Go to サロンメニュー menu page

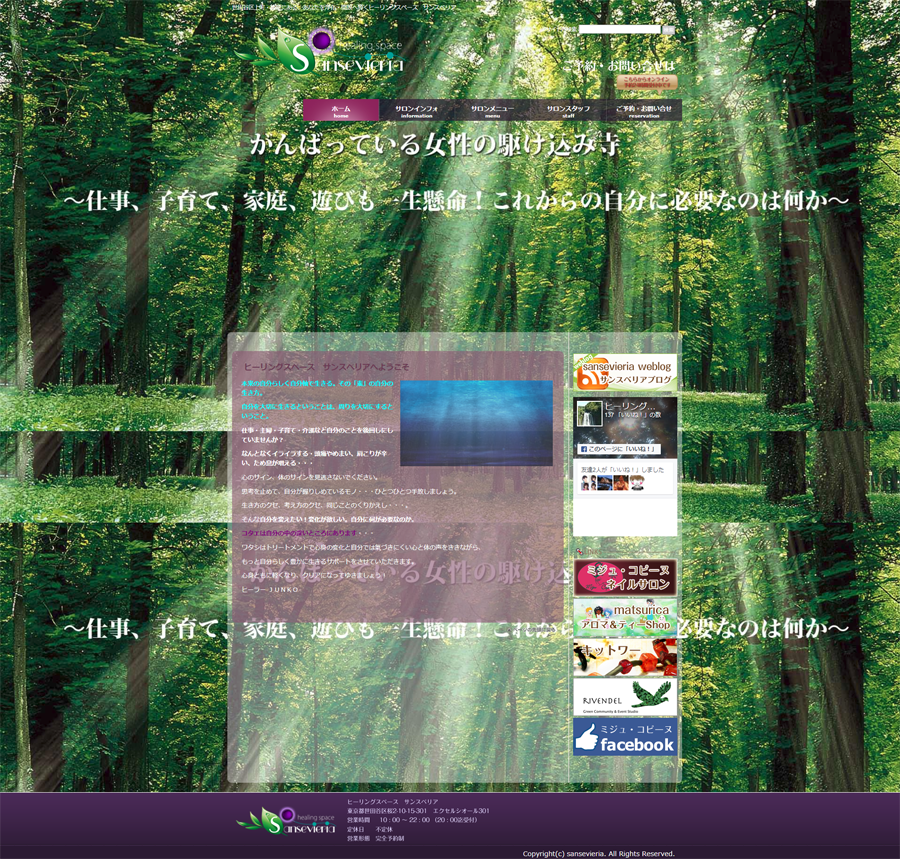(x=493, y=110)
